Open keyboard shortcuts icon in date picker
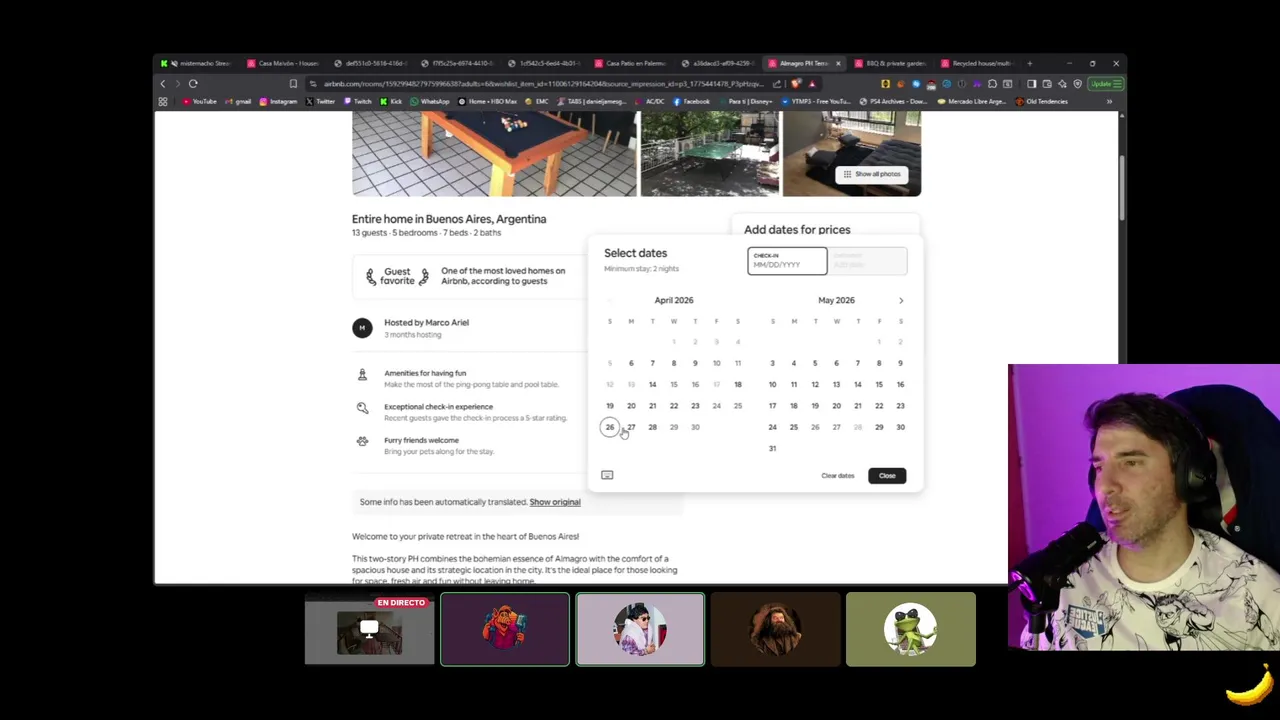Viewport: 1280px width, 720px height. 607,475
